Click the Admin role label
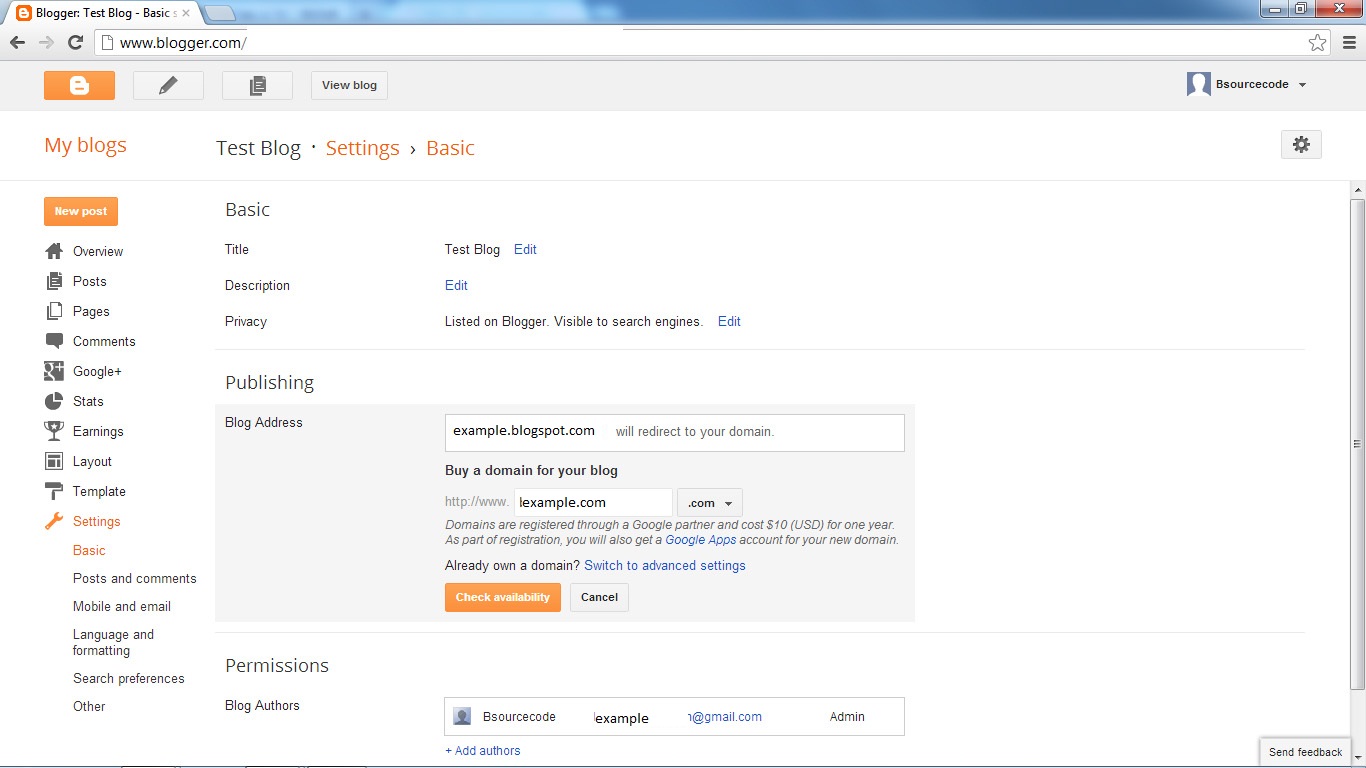This screenshot has width=1366, height=768. (847, 716)
